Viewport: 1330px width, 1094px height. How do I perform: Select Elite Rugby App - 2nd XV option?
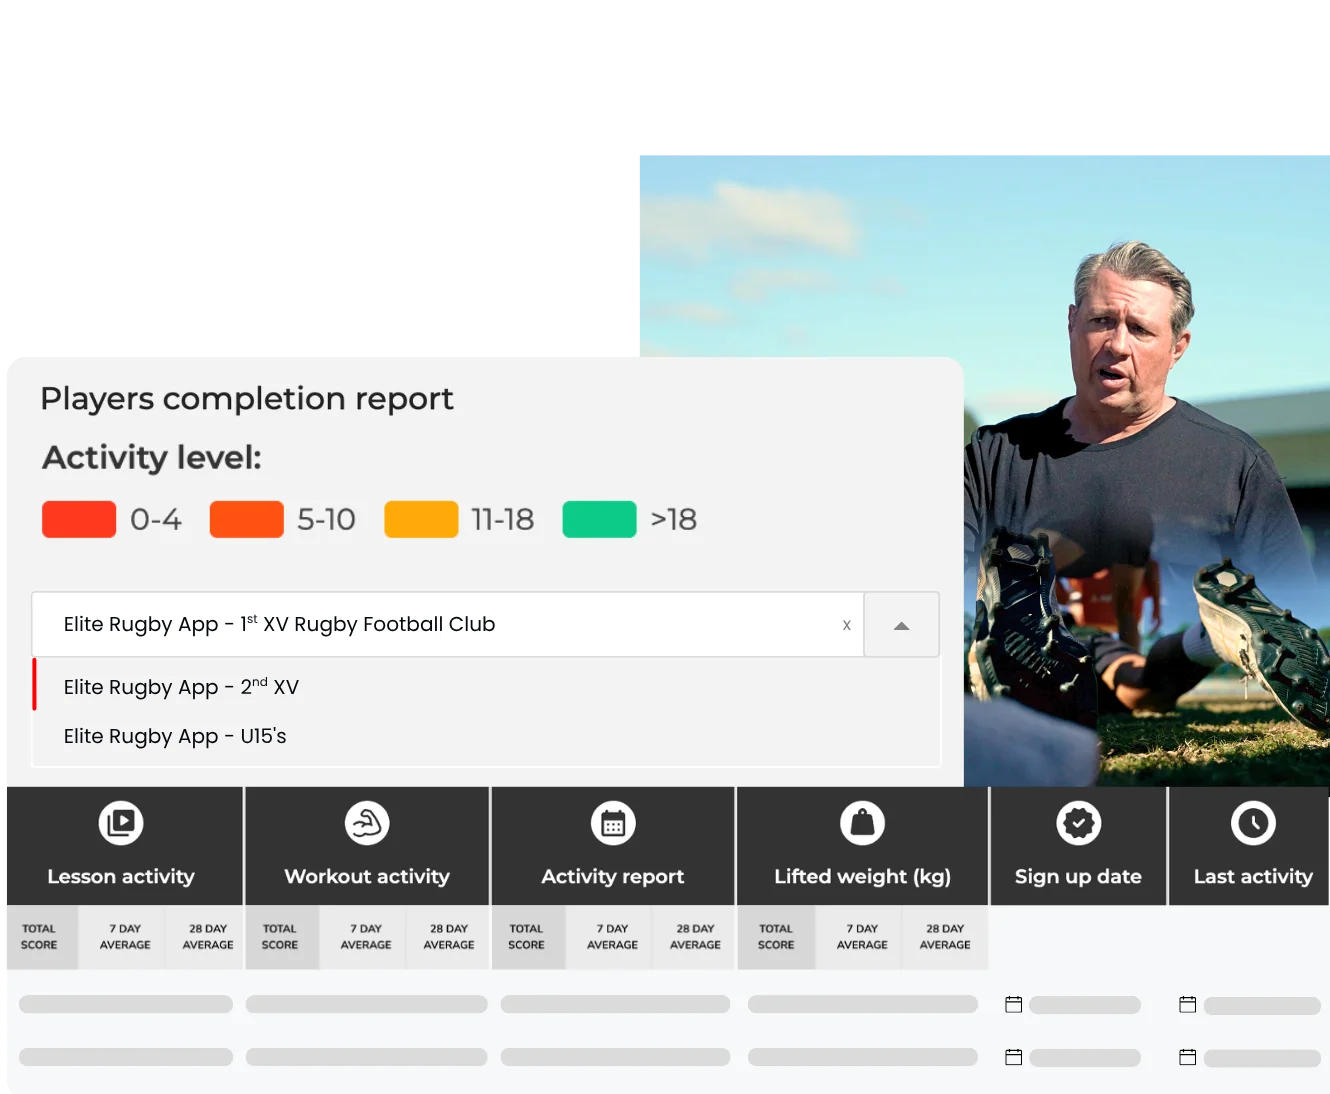[487, 686]
